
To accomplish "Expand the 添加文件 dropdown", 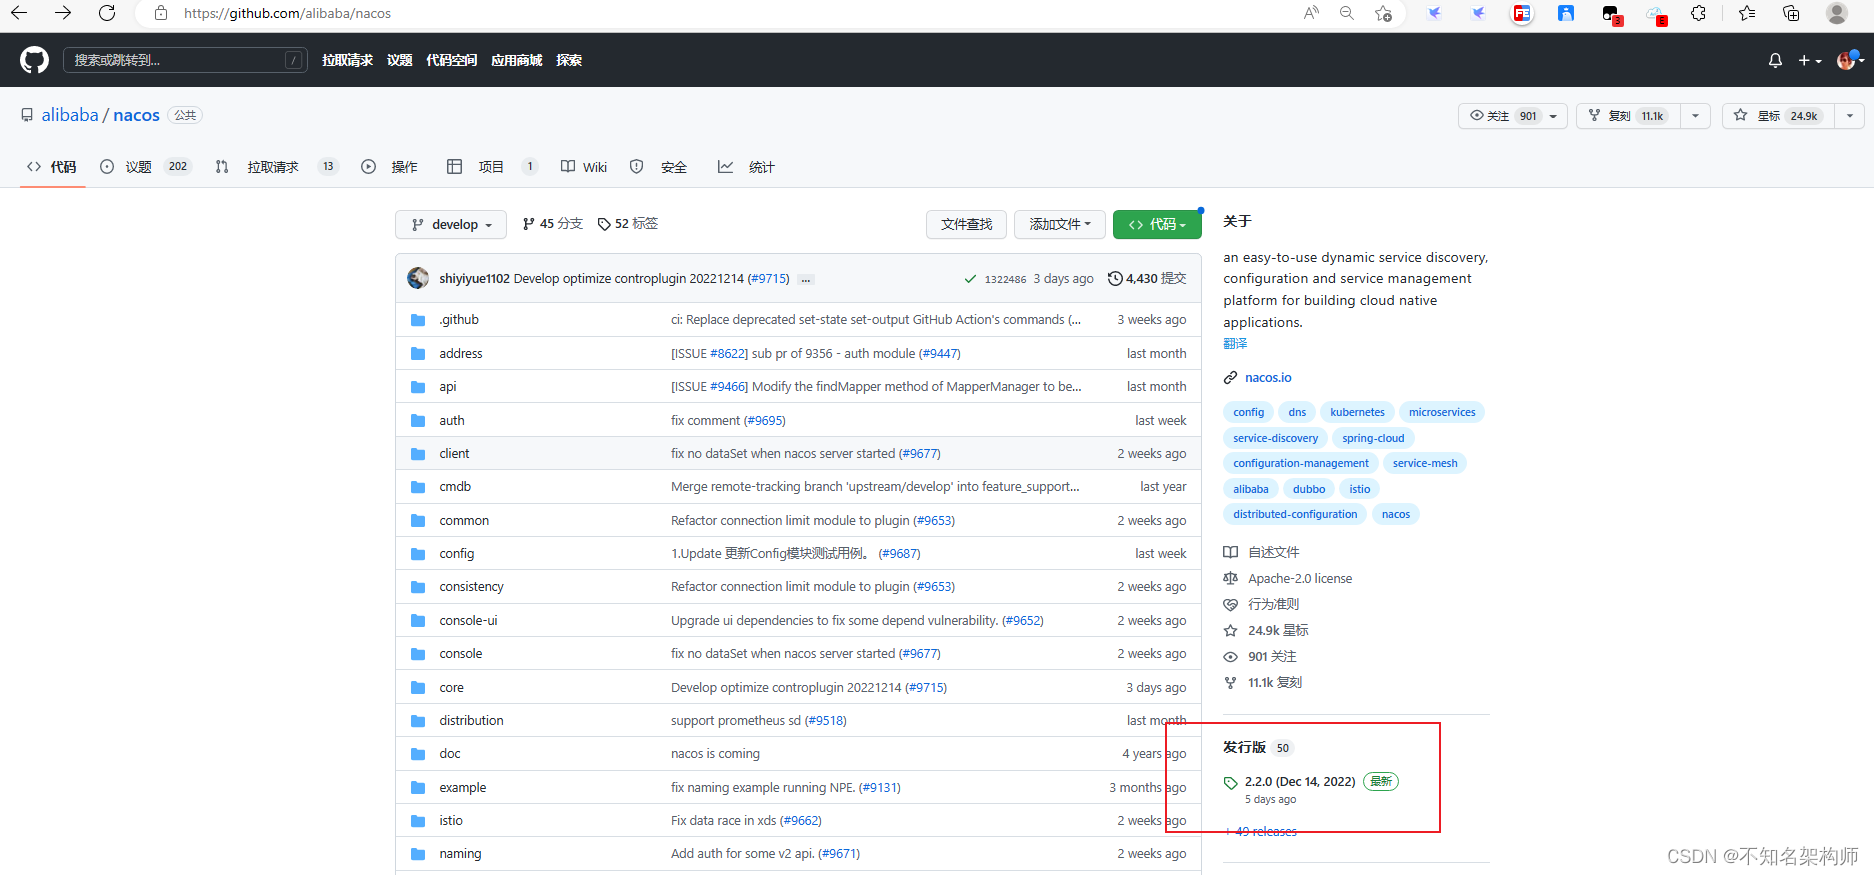I will (x=1059, y=224).
